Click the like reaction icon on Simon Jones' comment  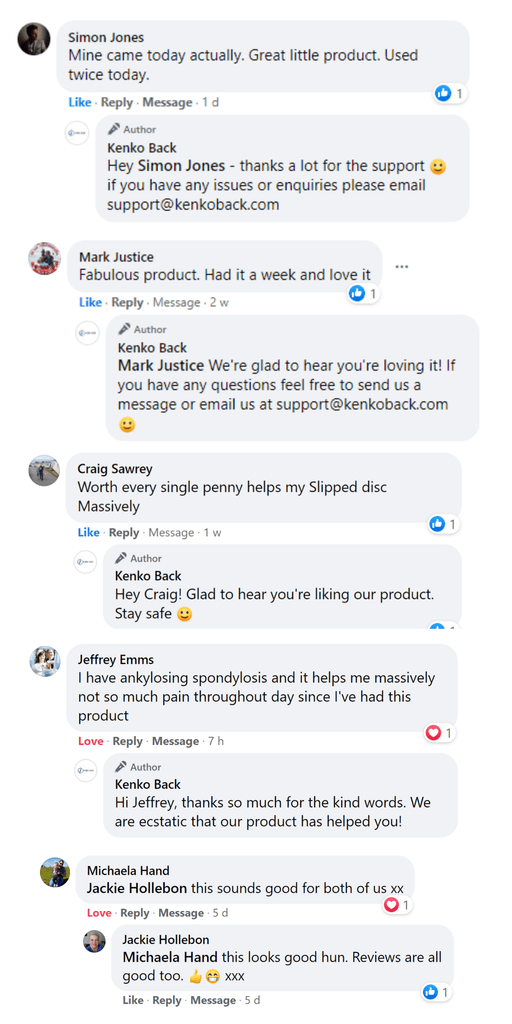click(443, 93)
